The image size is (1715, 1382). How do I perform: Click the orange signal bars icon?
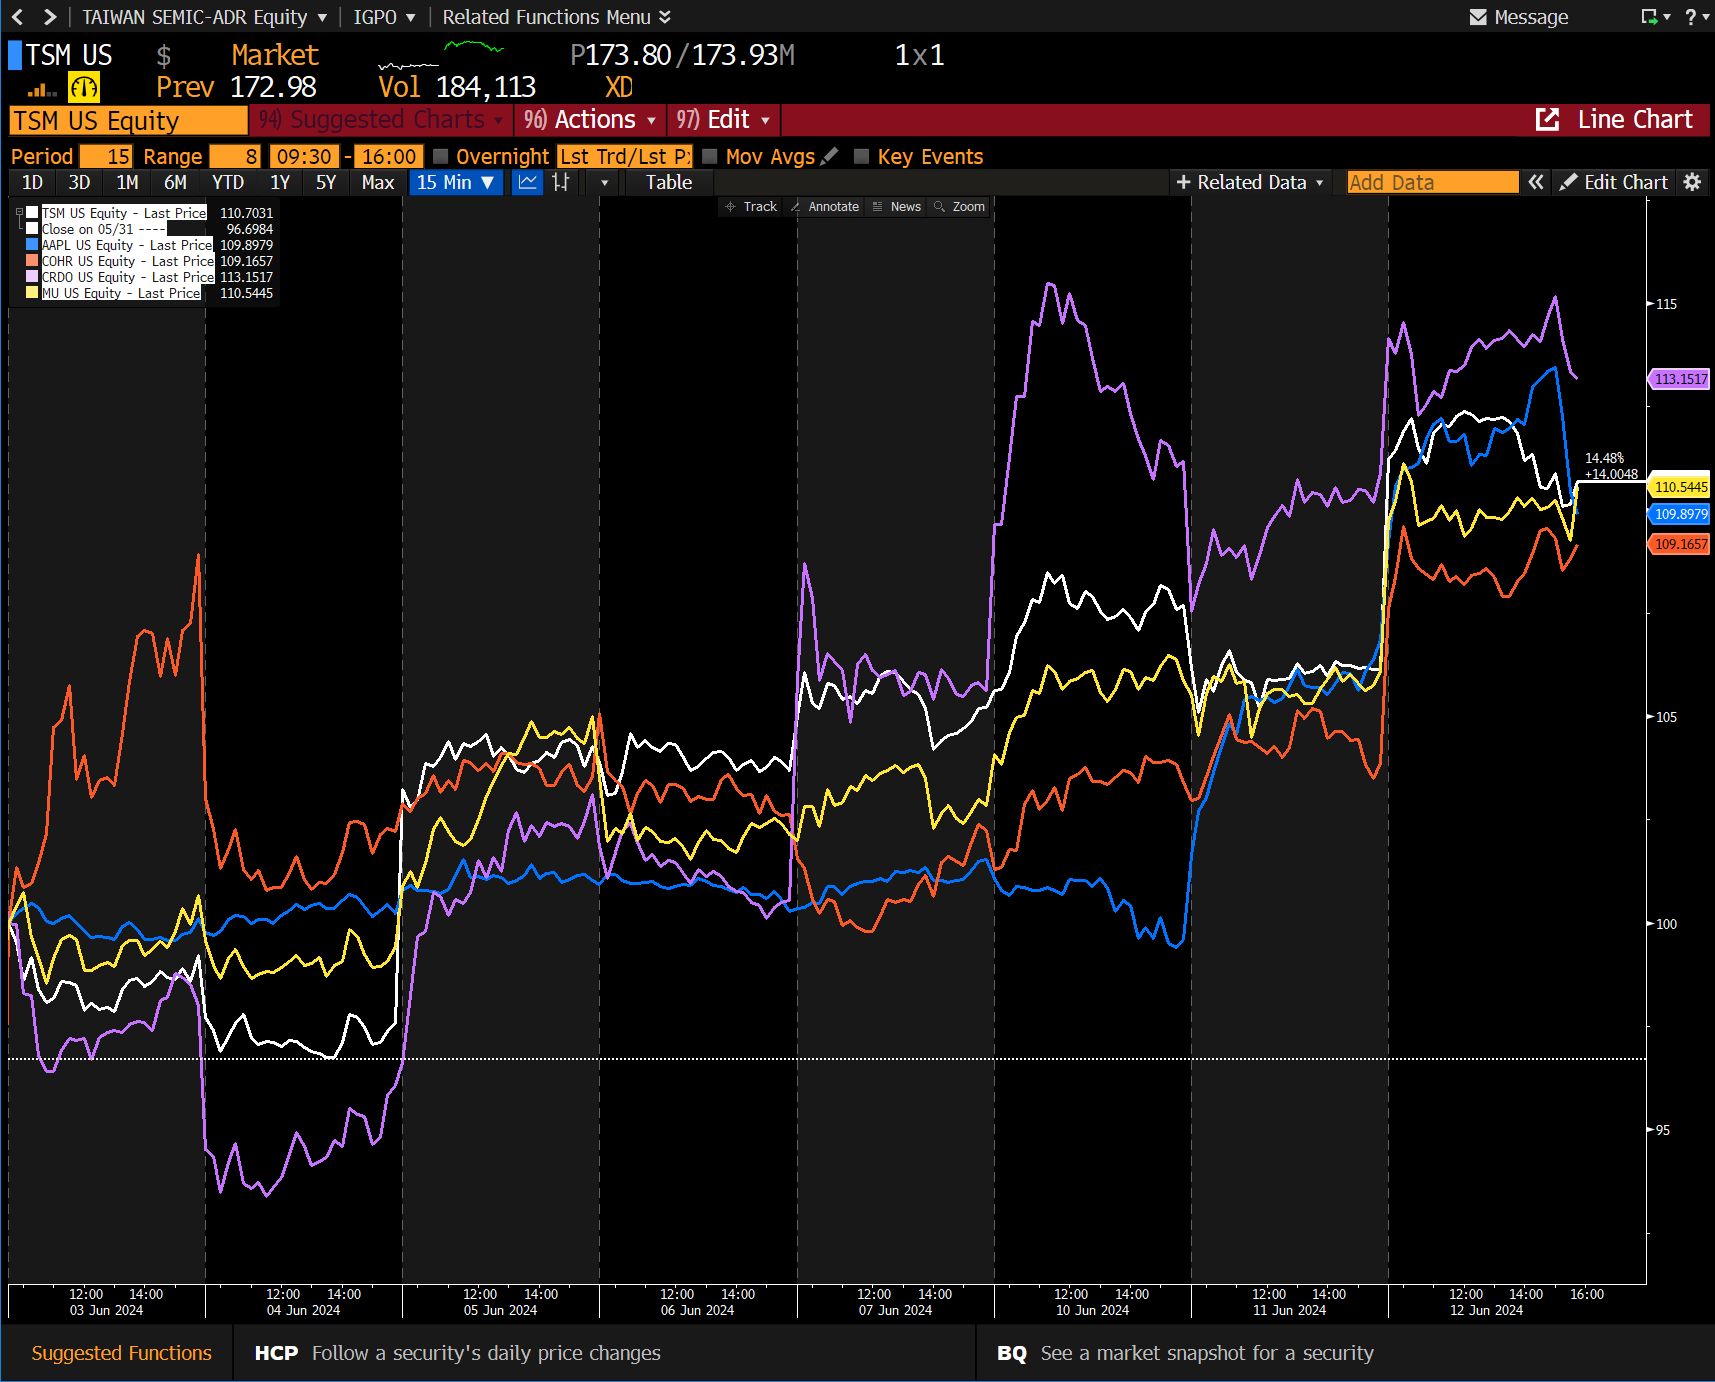tap(42, 89)
